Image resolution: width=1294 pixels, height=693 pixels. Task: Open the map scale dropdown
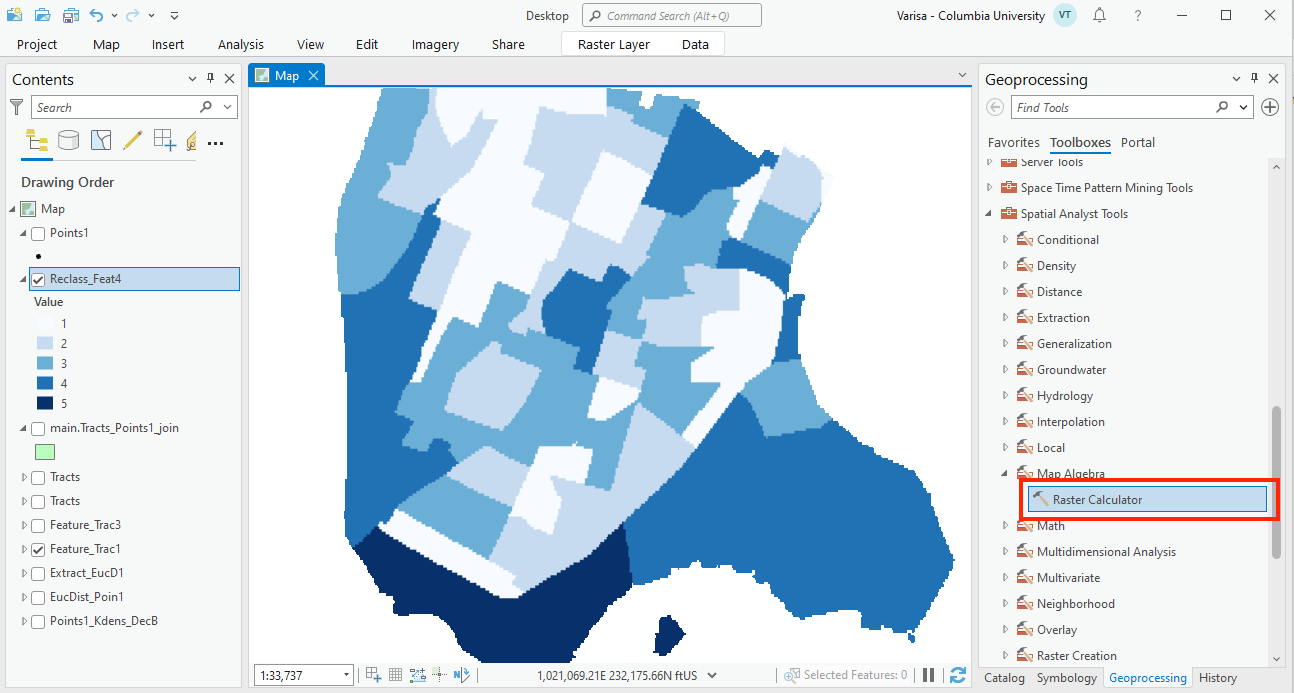345,674
